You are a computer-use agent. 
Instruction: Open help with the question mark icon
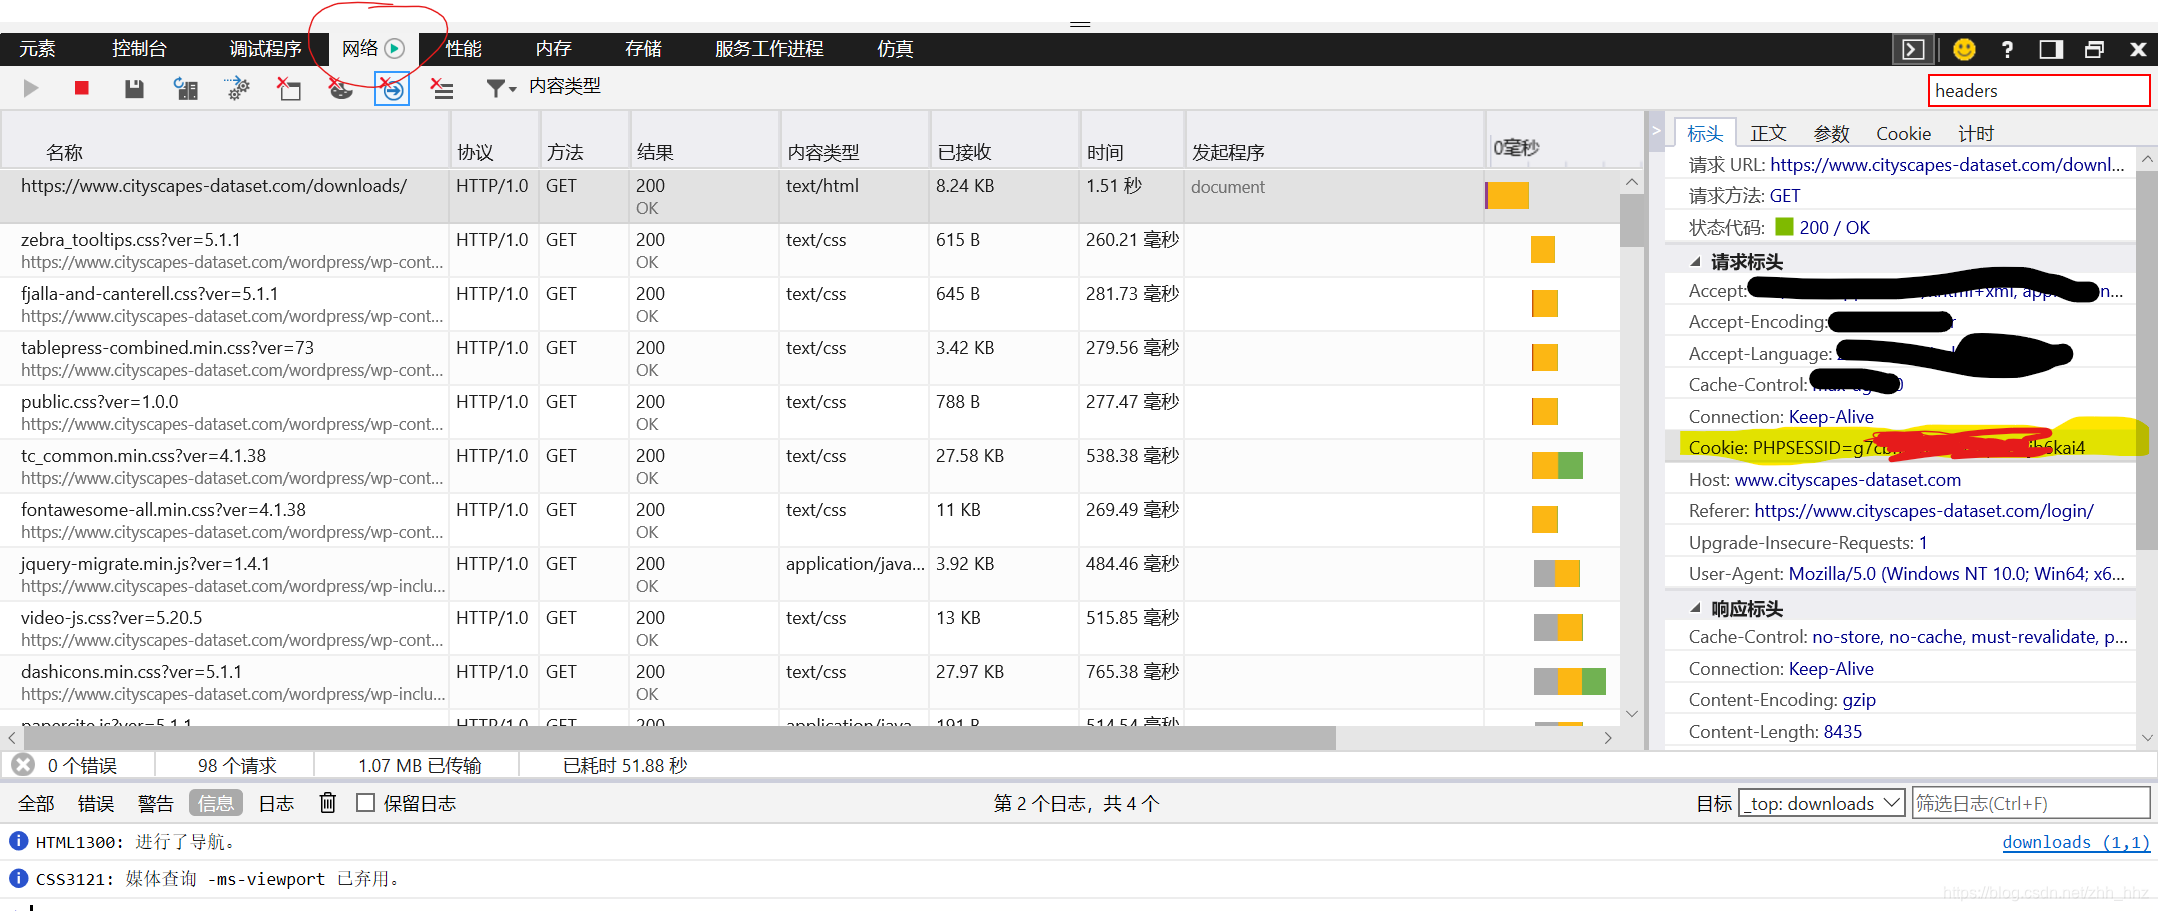coord(2007,49)
